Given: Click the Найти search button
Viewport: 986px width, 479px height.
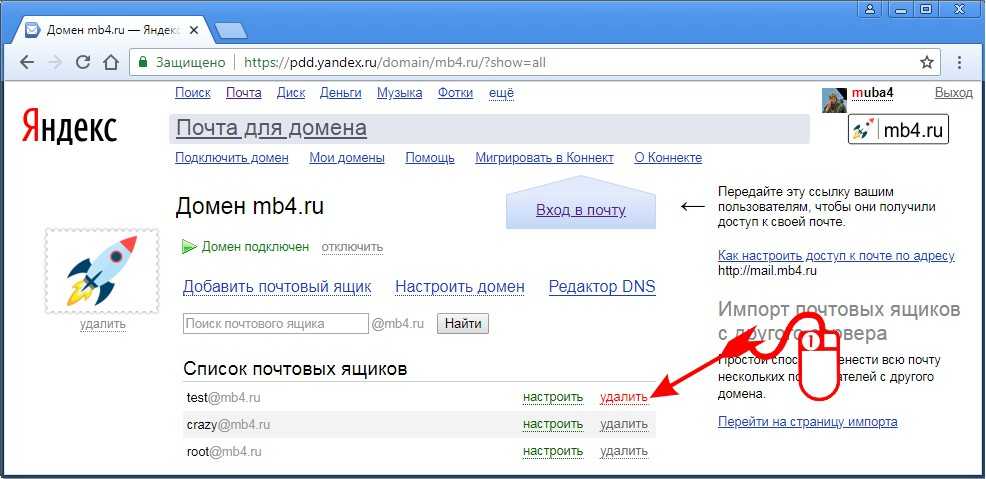Looking at the screenshot, I should coord(463,324).
